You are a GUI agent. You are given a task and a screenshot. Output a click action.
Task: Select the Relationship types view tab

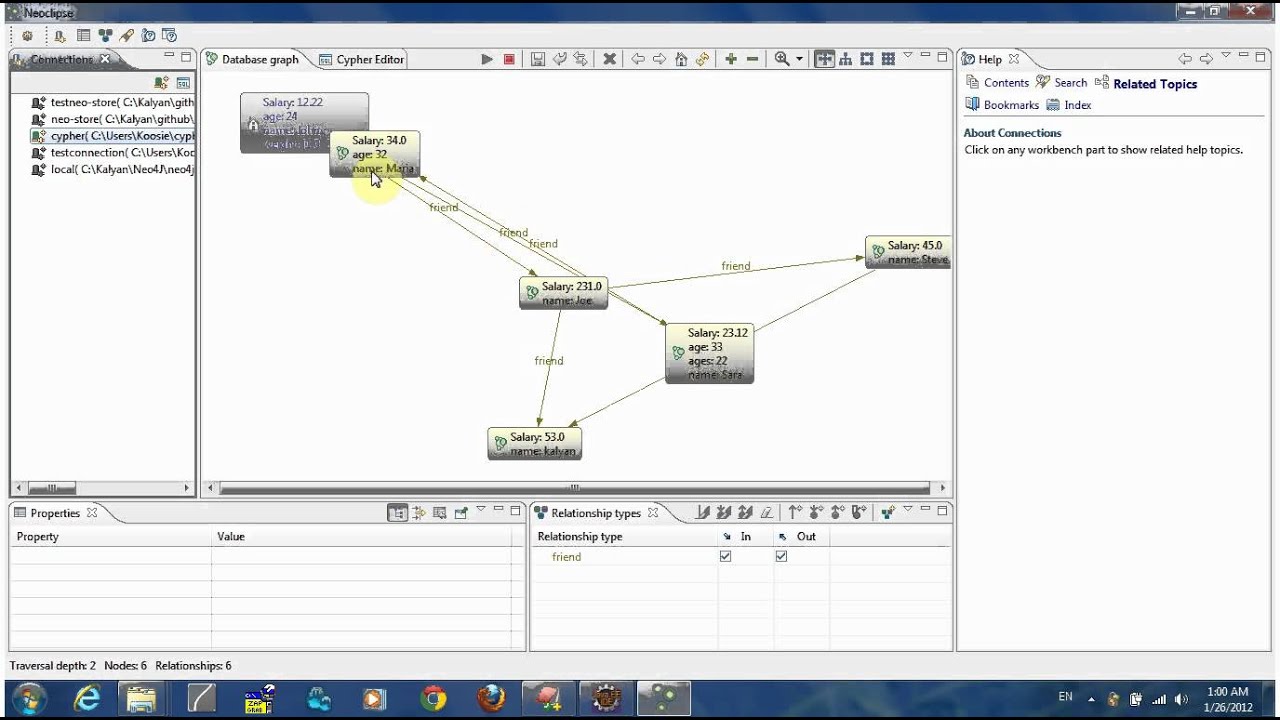tap(596, 513)
